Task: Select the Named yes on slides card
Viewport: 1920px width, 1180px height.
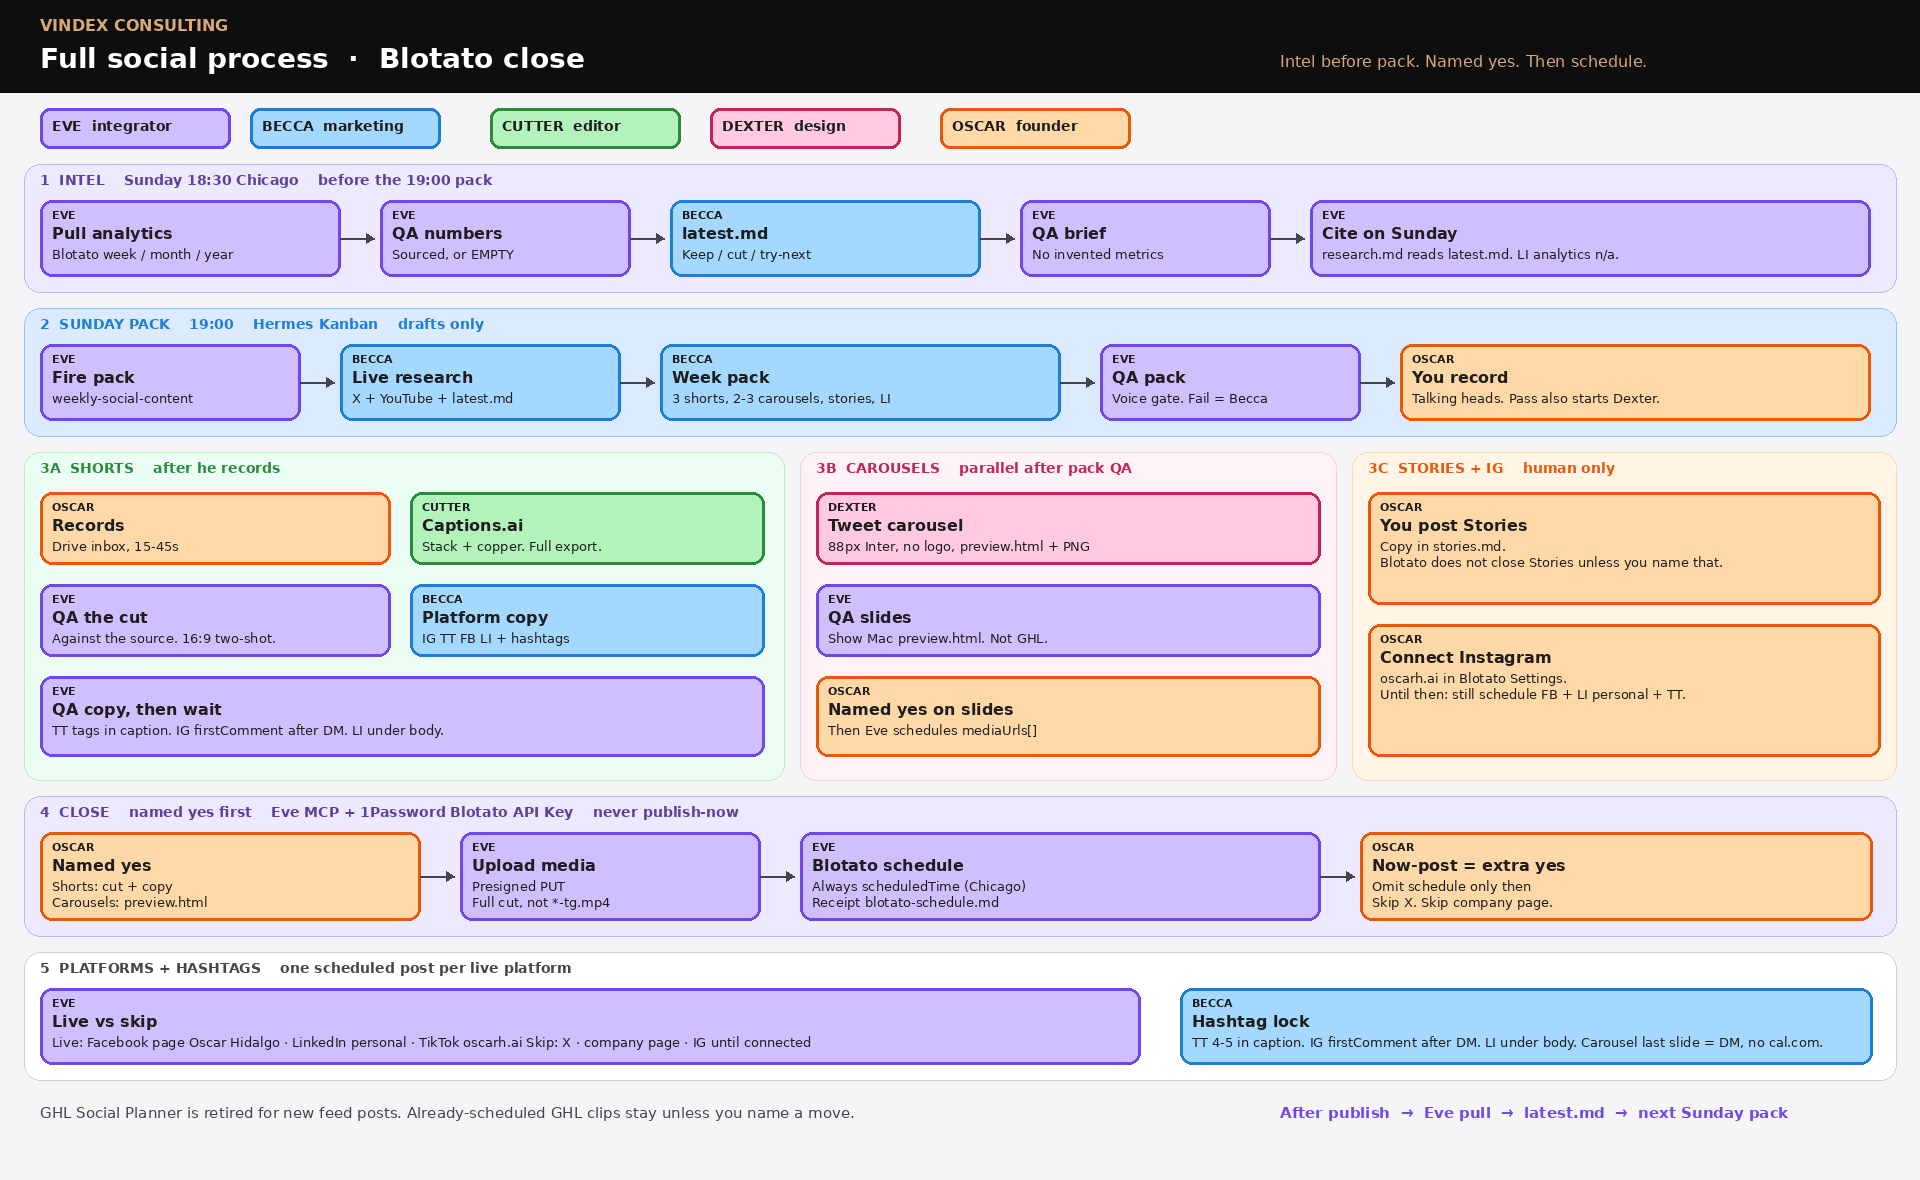Action: tap(1068, 716)
